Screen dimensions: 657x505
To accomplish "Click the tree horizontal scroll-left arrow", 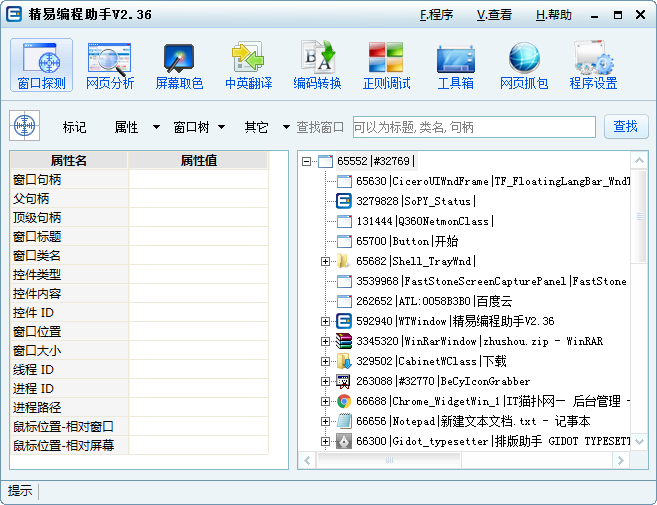I will coord(307,461).
